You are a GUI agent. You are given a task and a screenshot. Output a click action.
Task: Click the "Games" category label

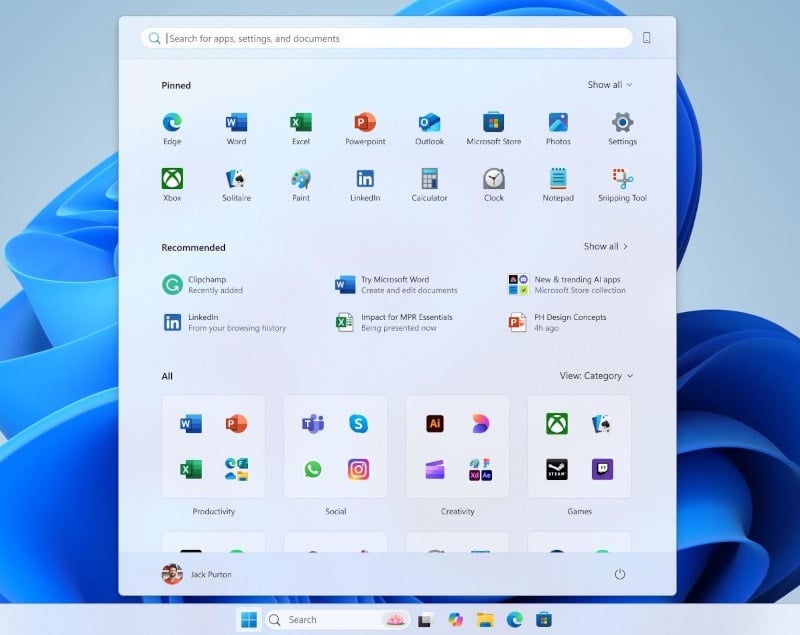pos(580,511)
